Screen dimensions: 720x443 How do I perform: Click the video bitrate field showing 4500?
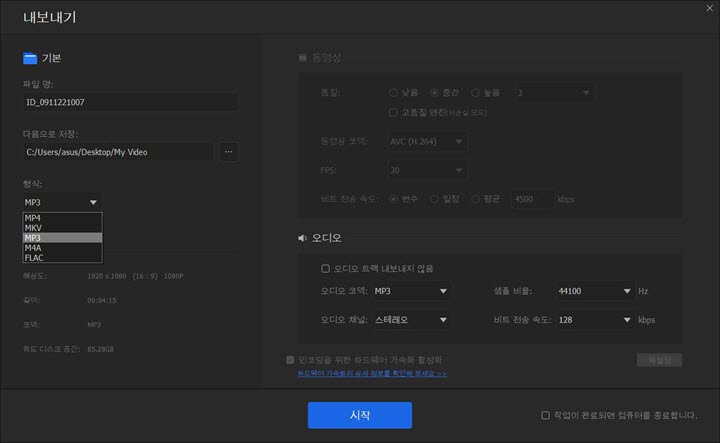click(x=533, y=199)
